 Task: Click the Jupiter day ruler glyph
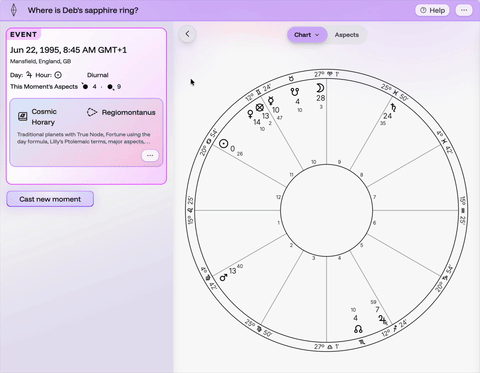coord(29,75)
